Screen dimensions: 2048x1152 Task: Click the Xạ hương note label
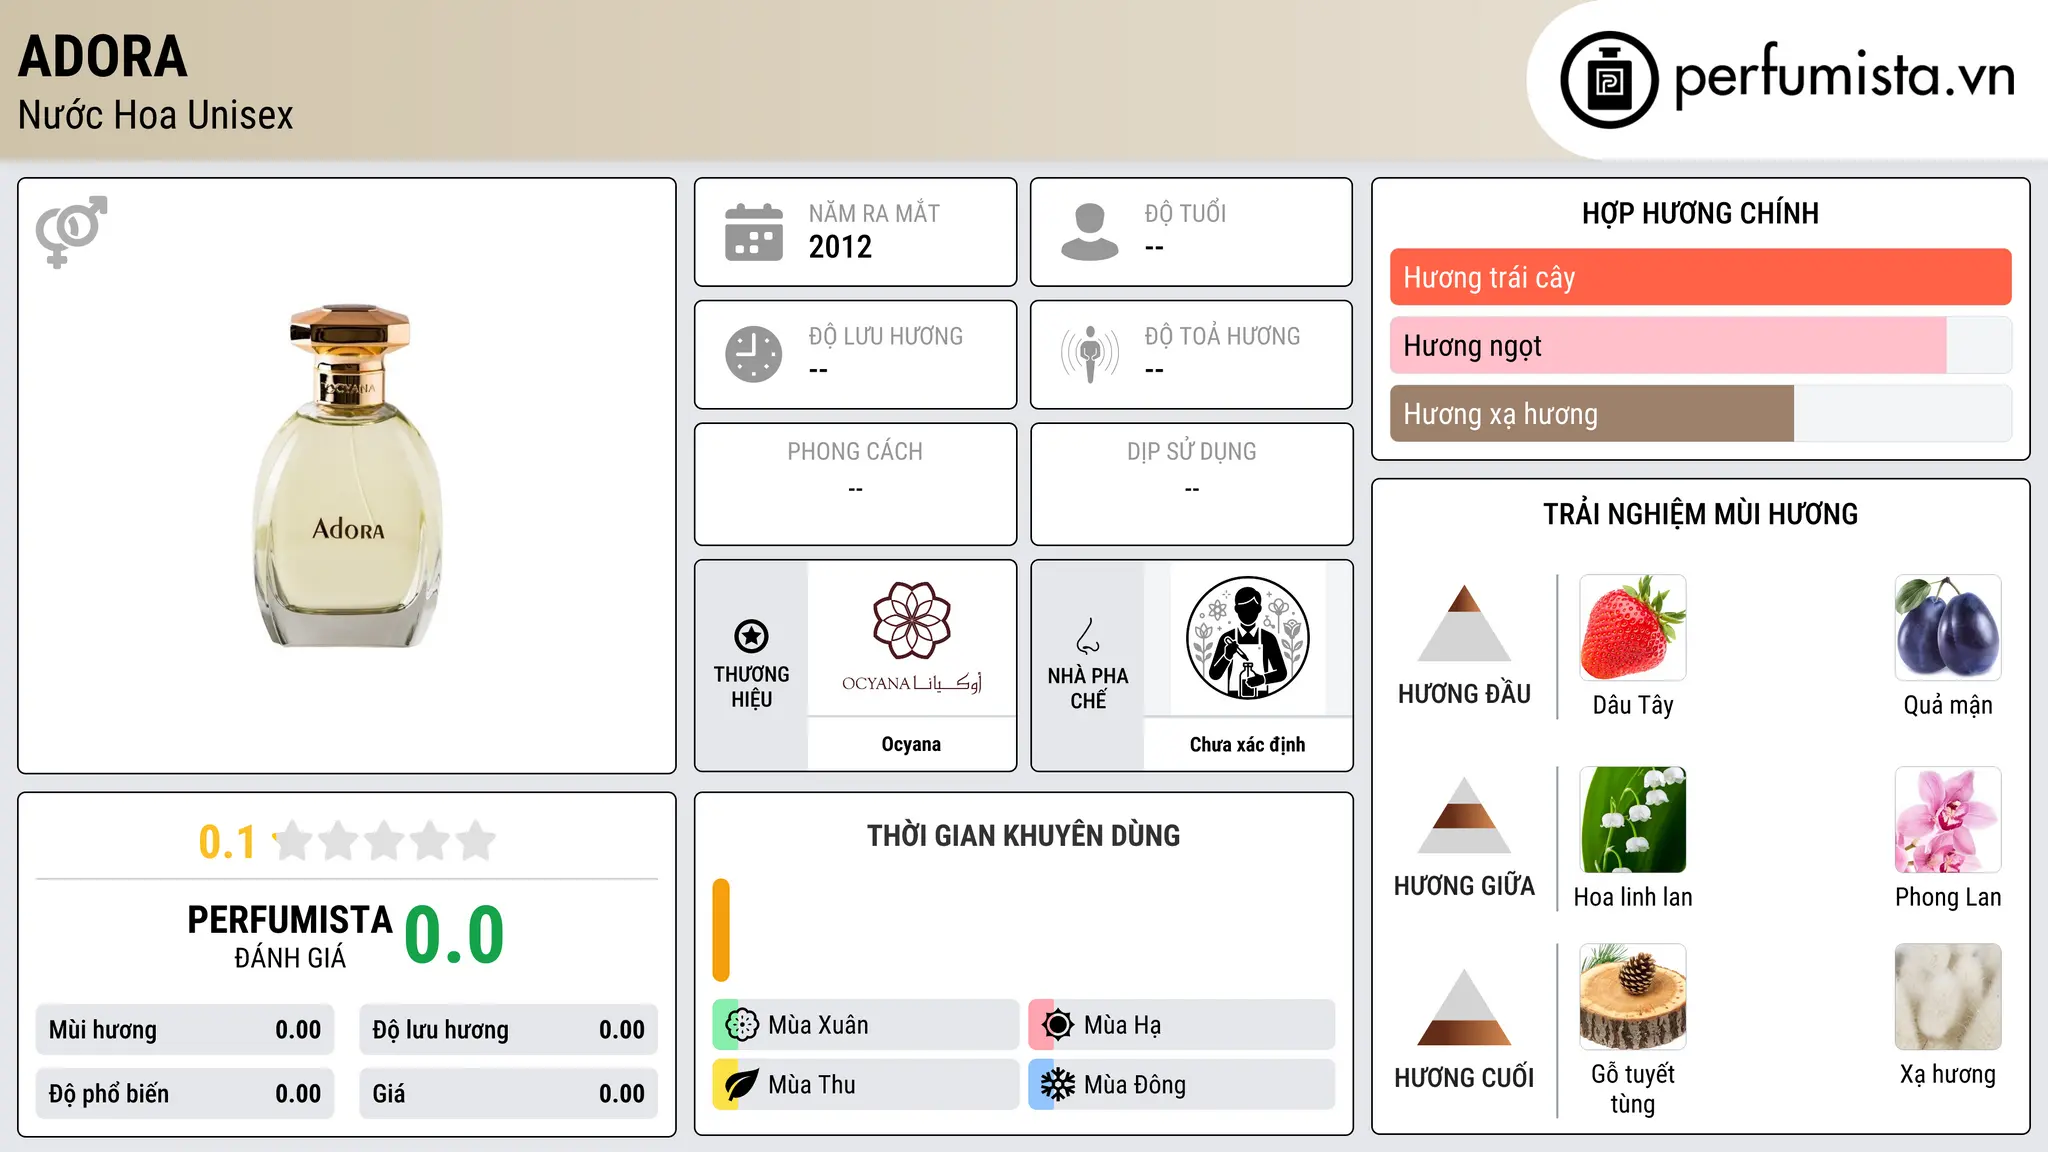1947,1074
